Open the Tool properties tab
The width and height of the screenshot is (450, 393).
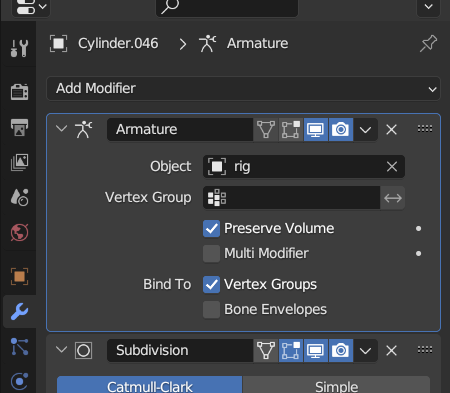(x=19, y=48)
